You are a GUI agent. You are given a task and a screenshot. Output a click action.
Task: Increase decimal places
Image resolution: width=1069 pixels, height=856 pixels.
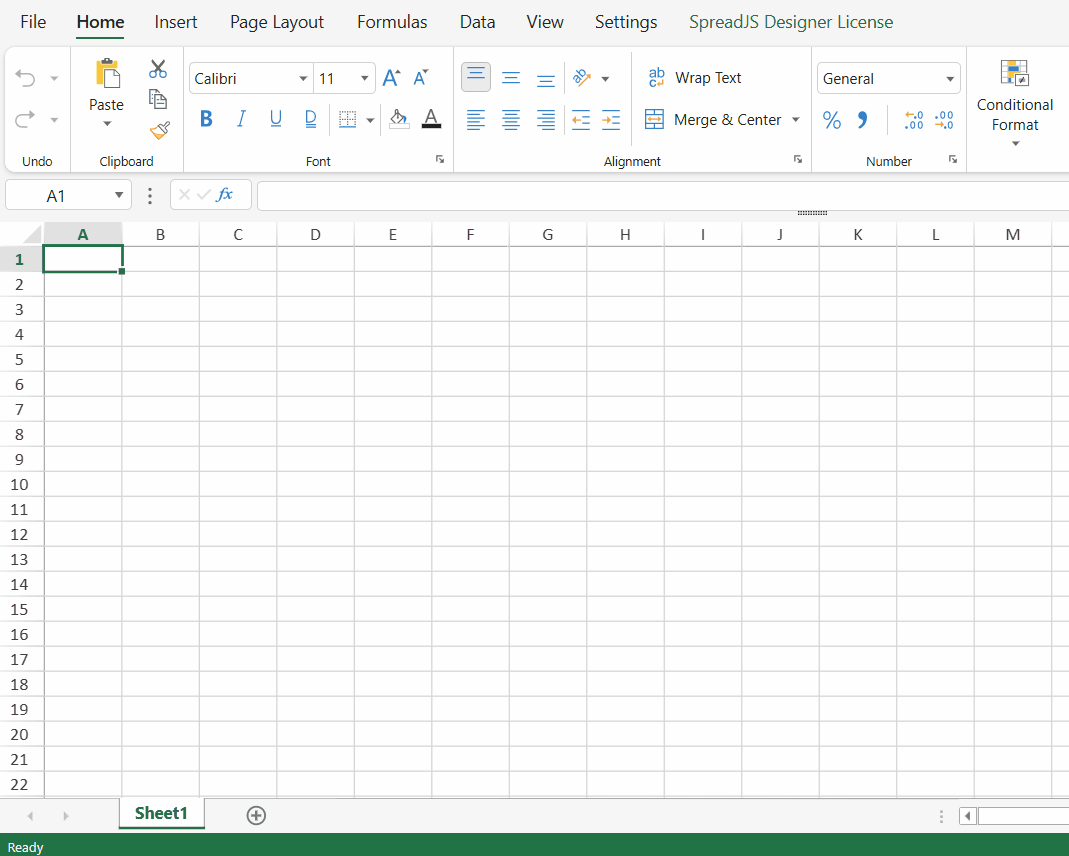tap(914, 120)
